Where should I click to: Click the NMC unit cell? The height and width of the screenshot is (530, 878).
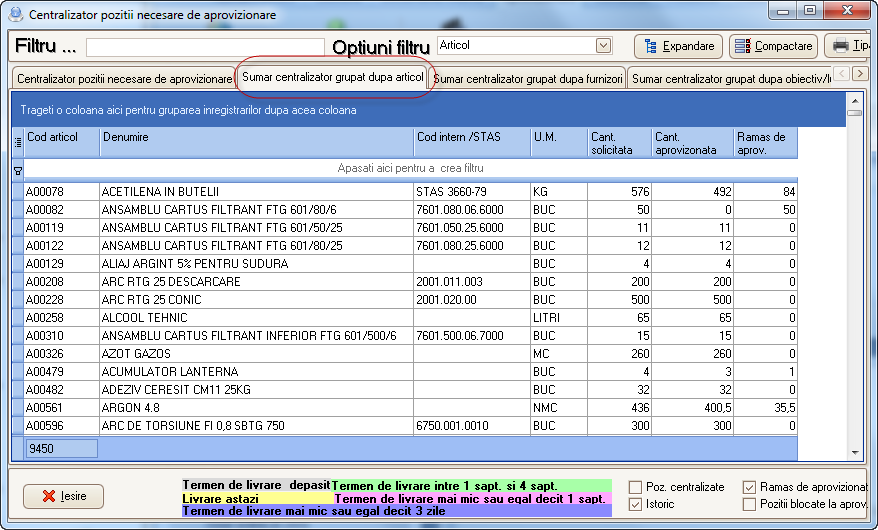pos(559,407)
